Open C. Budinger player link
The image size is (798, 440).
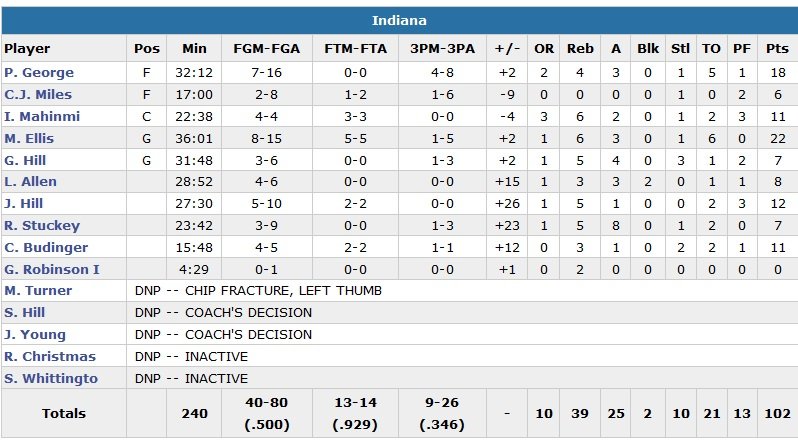coord(46,247)
